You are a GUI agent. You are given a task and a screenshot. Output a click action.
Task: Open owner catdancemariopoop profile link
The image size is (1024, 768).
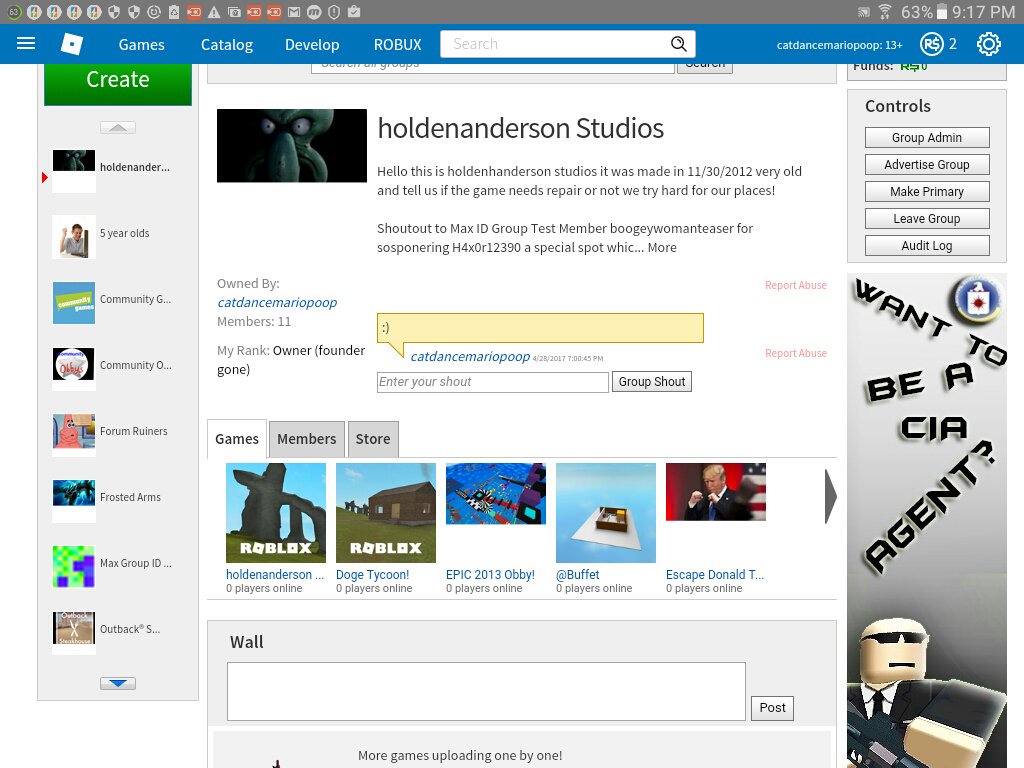(277, 302)
